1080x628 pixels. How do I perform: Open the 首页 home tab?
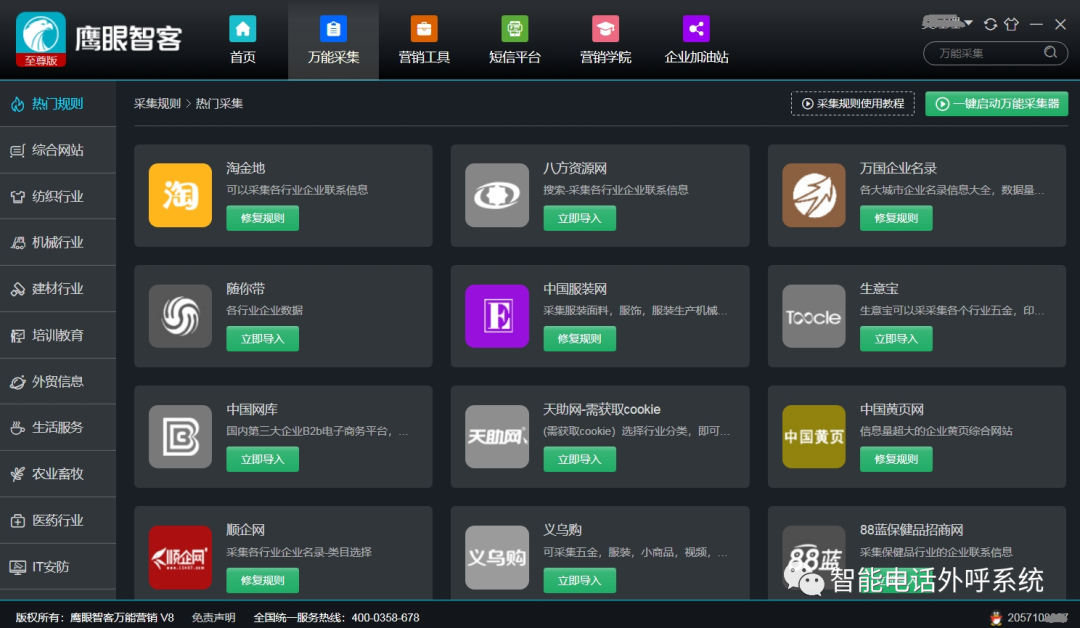point(242,40)
